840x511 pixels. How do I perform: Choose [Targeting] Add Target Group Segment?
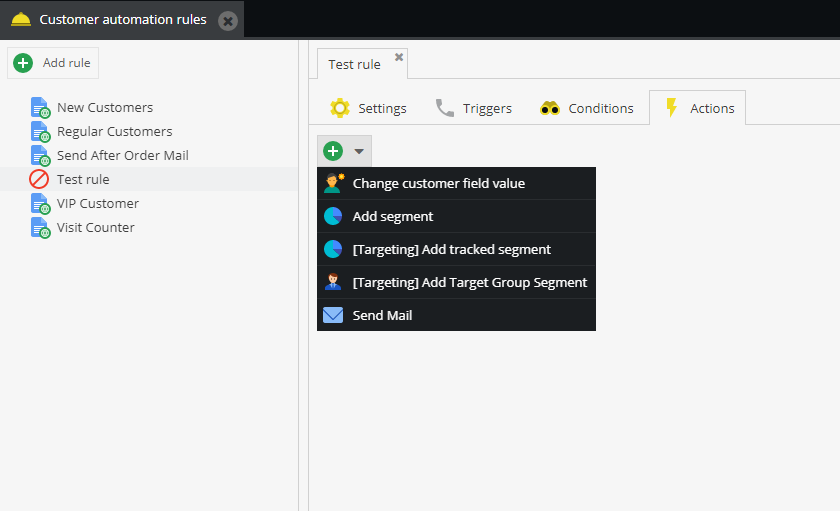(x=456, y=282)
